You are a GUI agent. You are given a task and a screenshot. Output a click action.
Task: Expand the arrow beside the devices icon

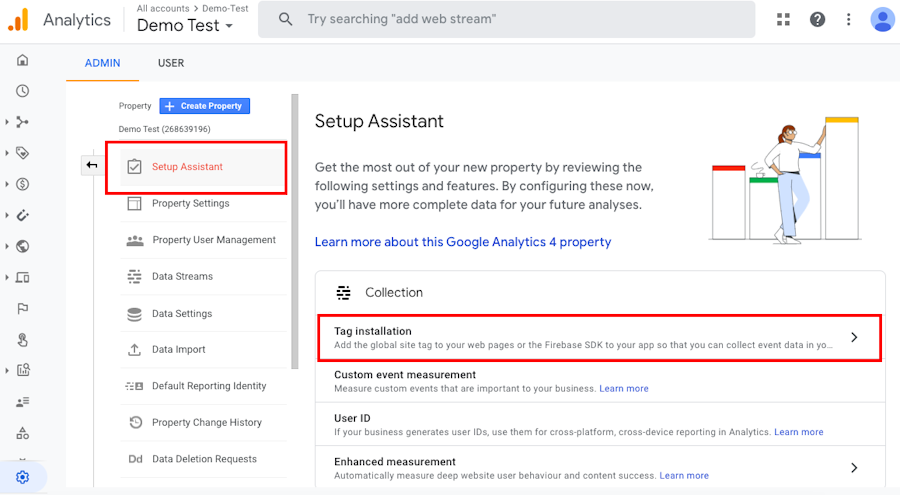6,277
